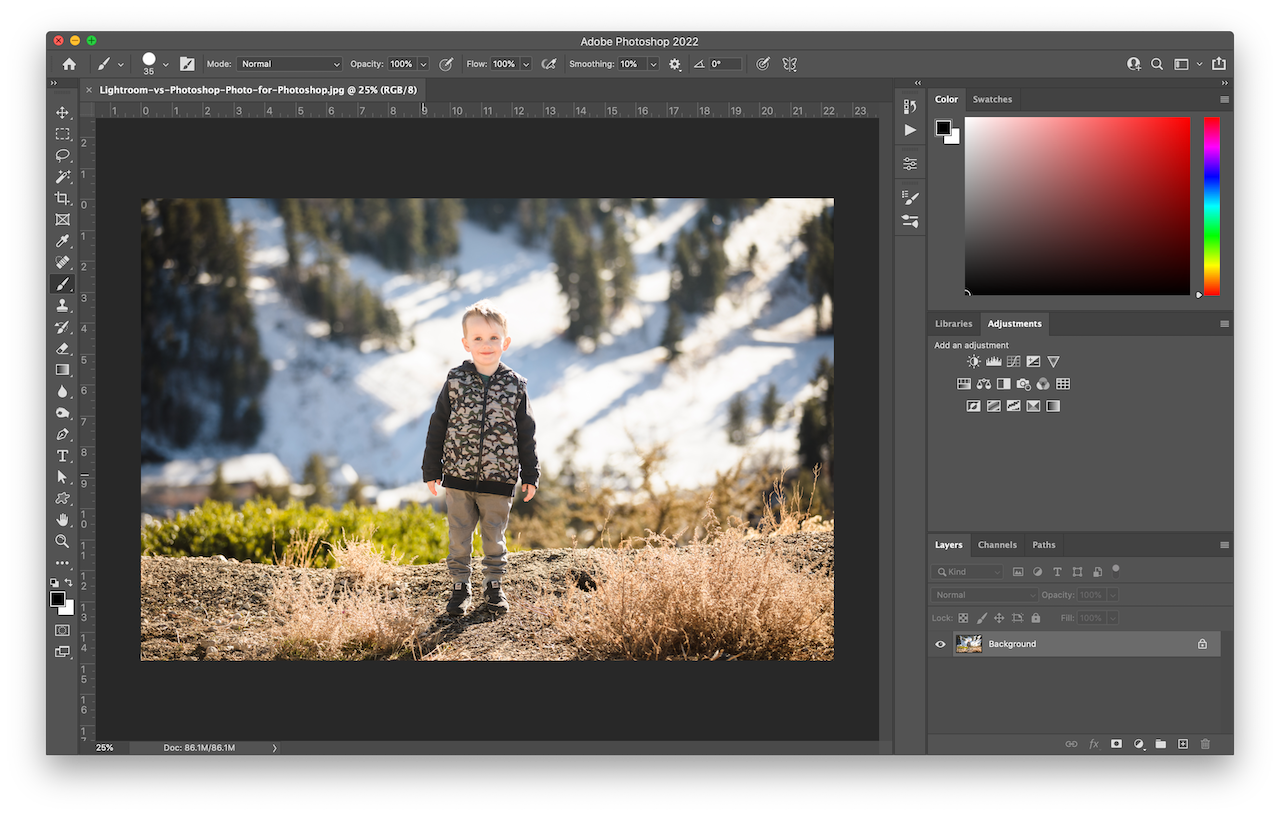Toggle pressure for size button
The height and width of the screenshot is (816, 1280).
pos(763,64)
